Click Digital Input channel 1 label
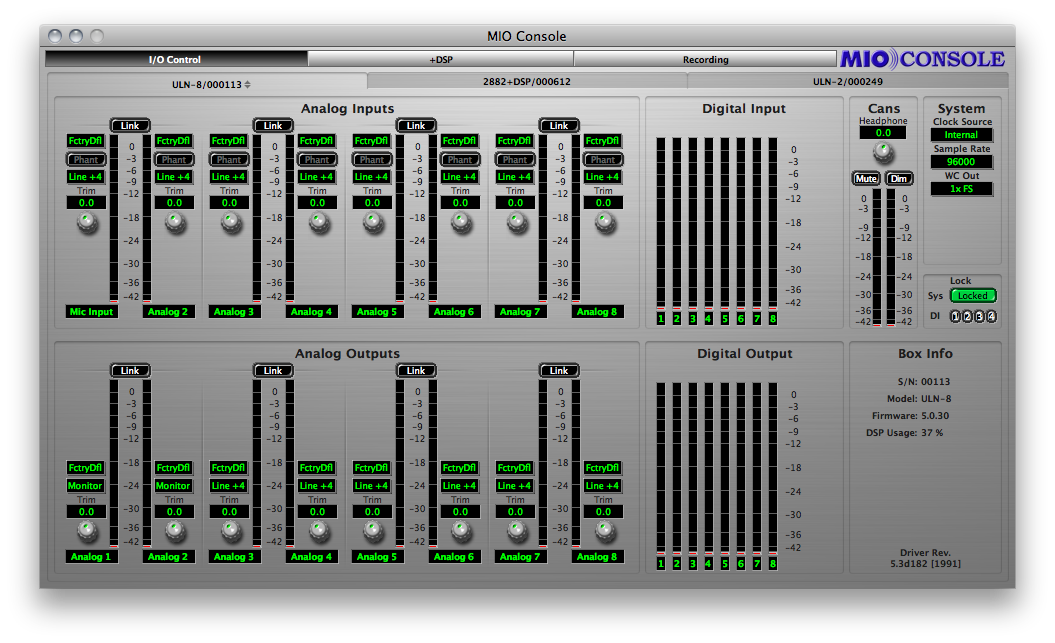 [661, 319]
